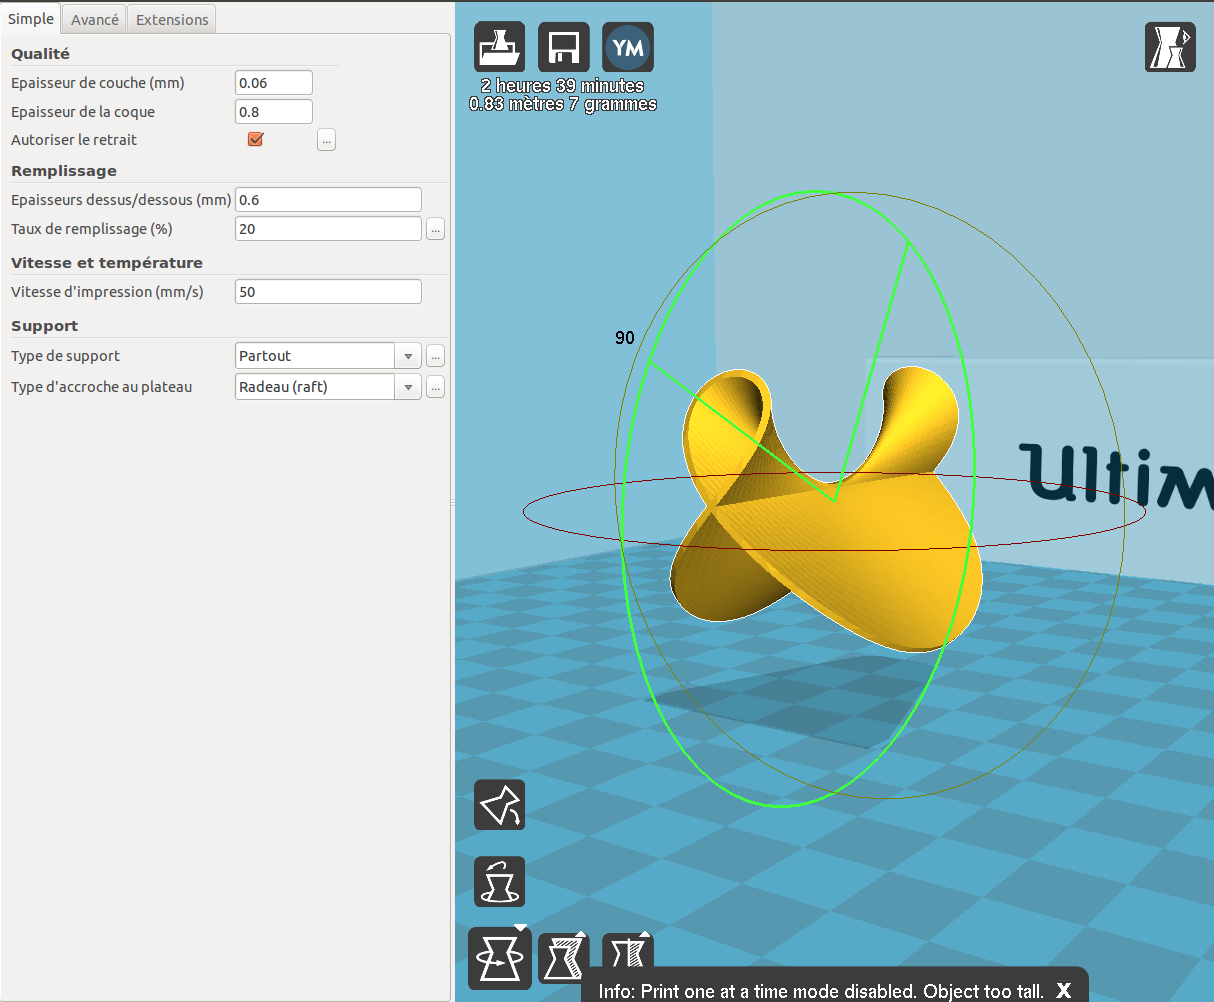Click the '0.83 mètres 7 grammes' text
This screenshot has width=1214, height=1002.
563,104
